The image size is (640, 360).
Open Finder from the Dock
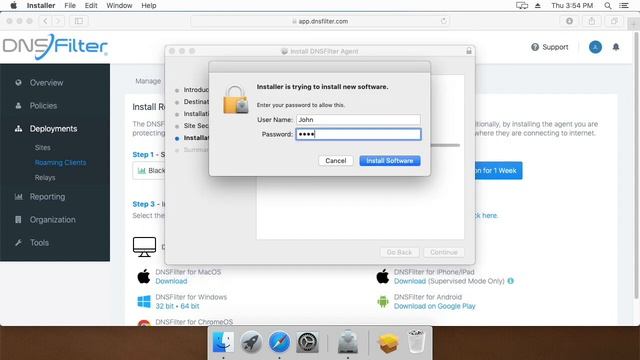tap(223, 342)
